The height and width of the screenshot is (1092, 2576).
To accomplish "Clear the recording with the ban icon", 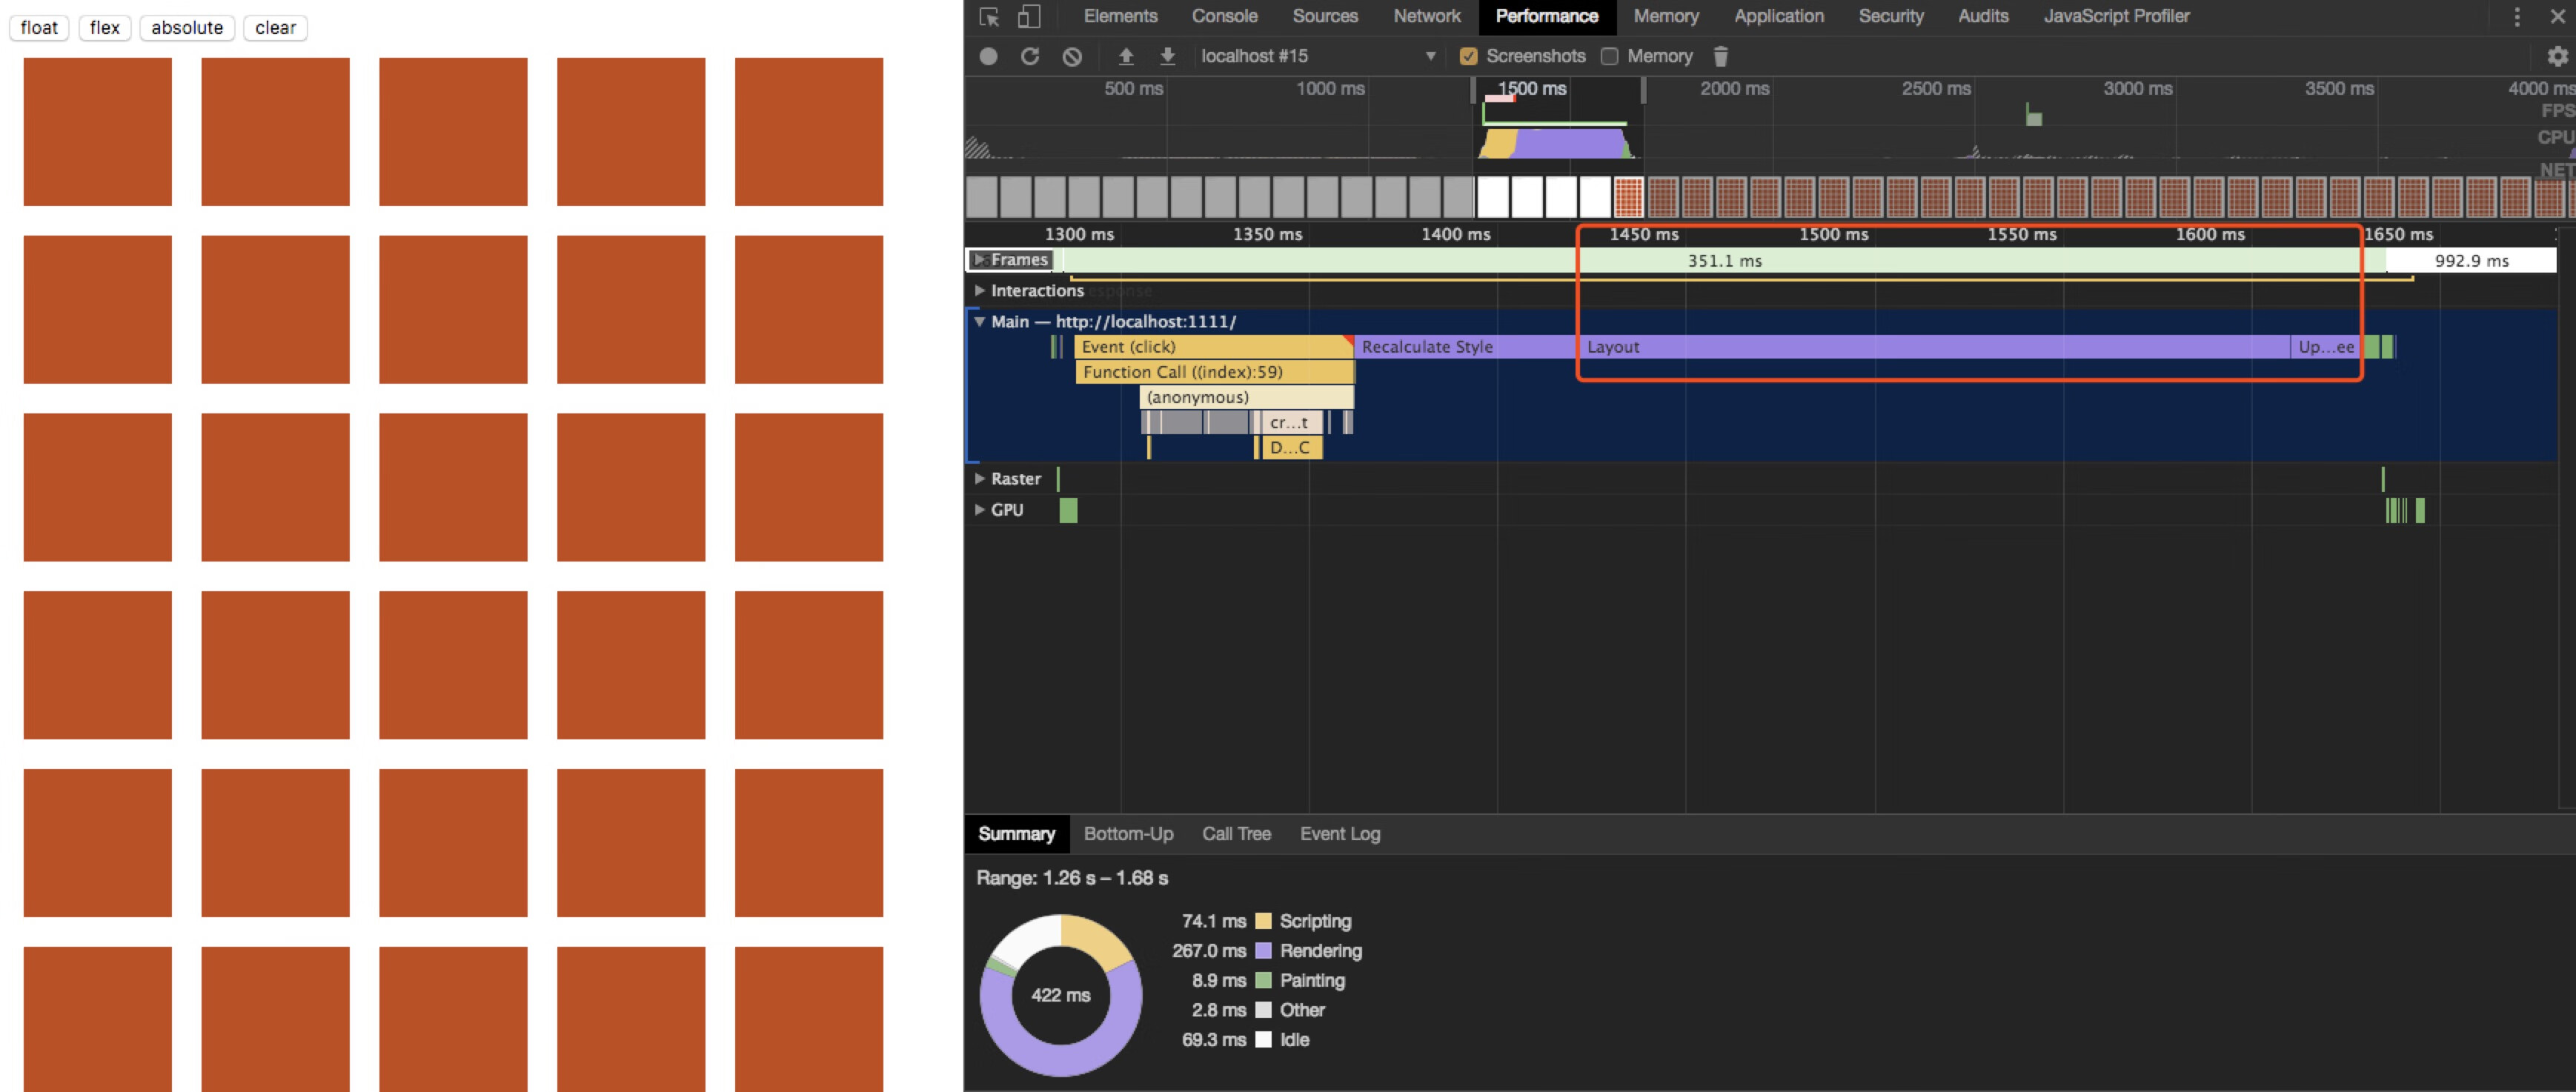I will [x=1072, y=56].
